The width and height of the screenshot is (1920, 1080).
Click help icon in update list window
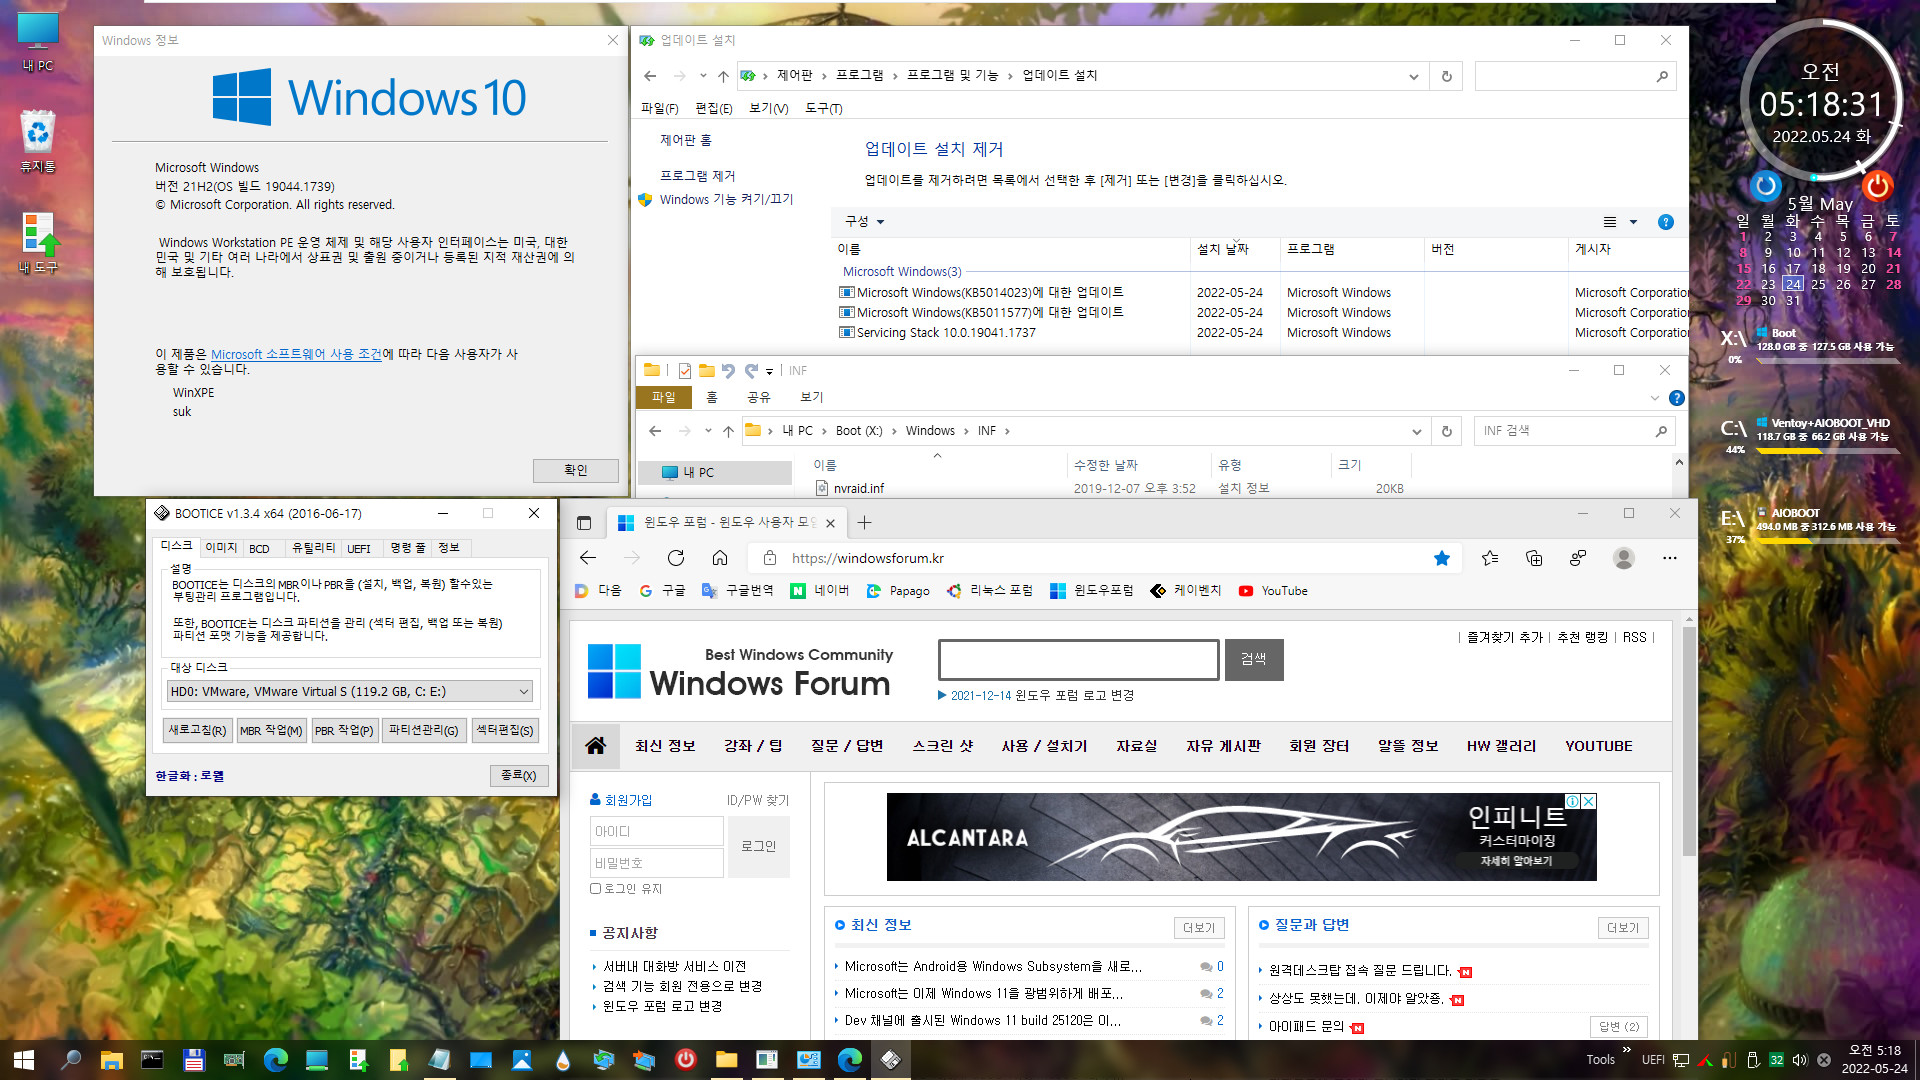(x=1665, y=222)
